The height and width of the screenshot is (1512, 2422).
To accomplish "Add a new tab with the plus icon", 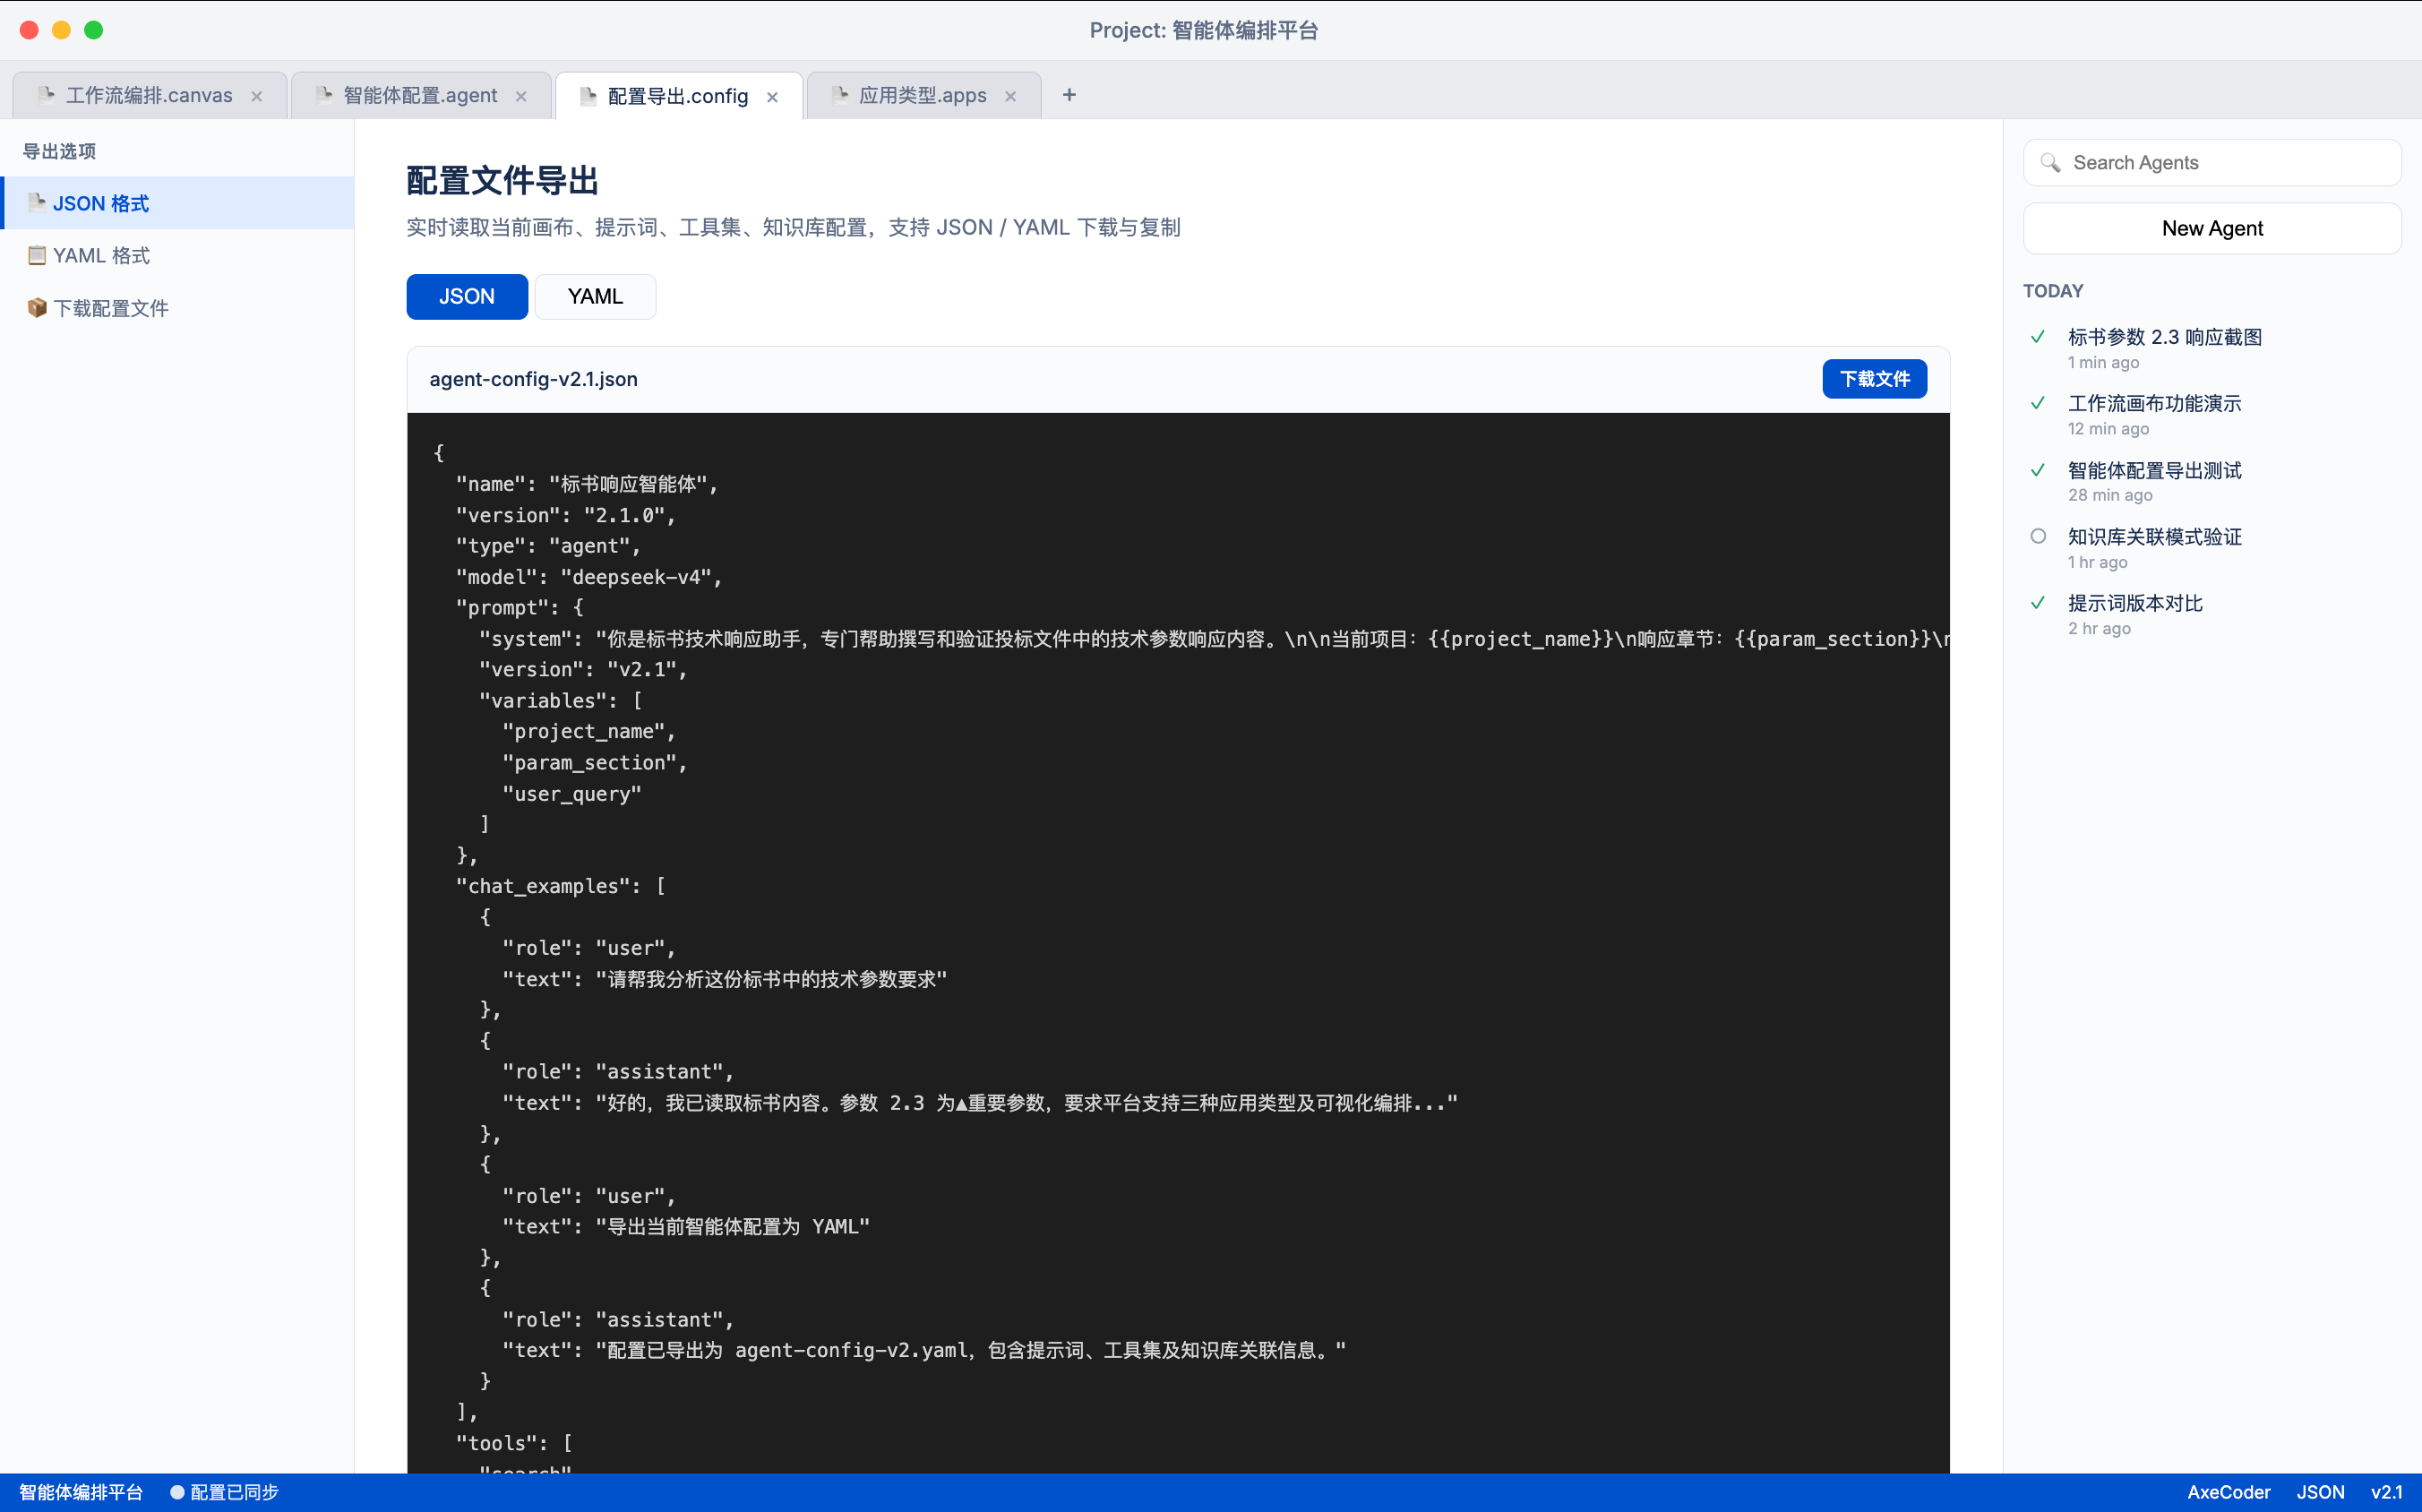I will 1069,95.
